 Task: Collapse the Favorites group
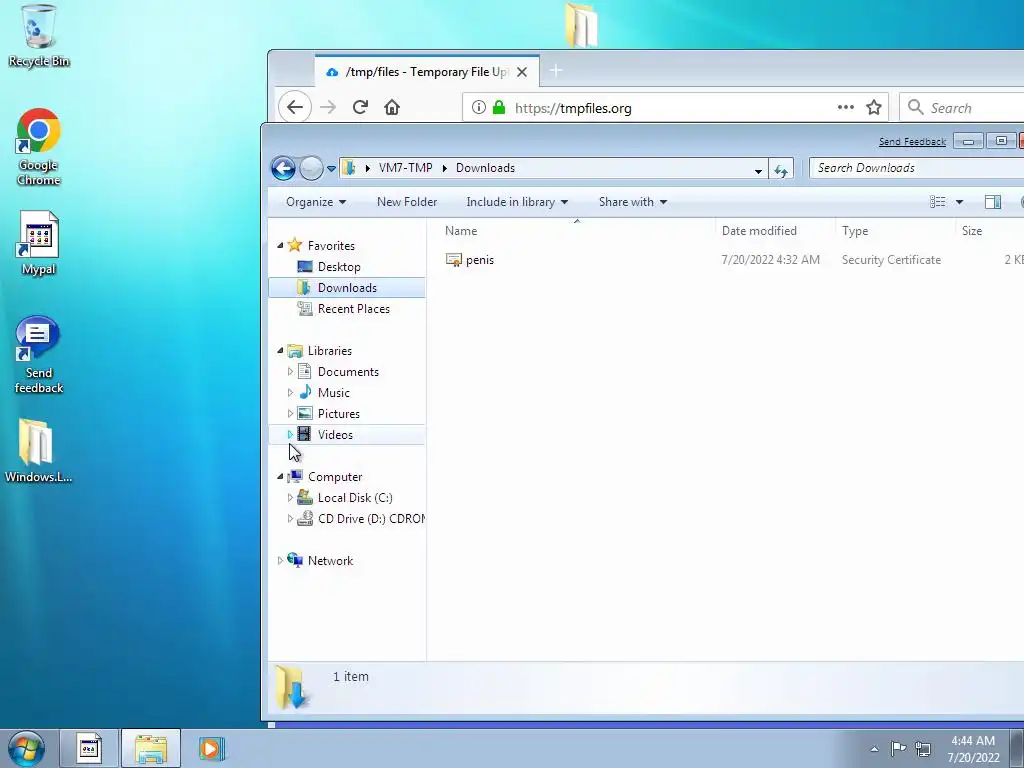[x=280, y=246]
